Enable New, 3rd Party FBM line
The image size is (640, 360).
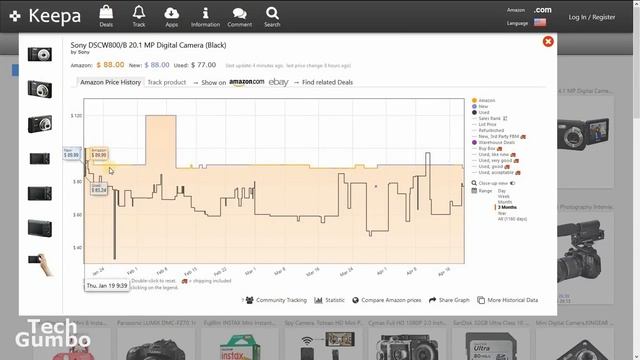(x=499, y=136)
